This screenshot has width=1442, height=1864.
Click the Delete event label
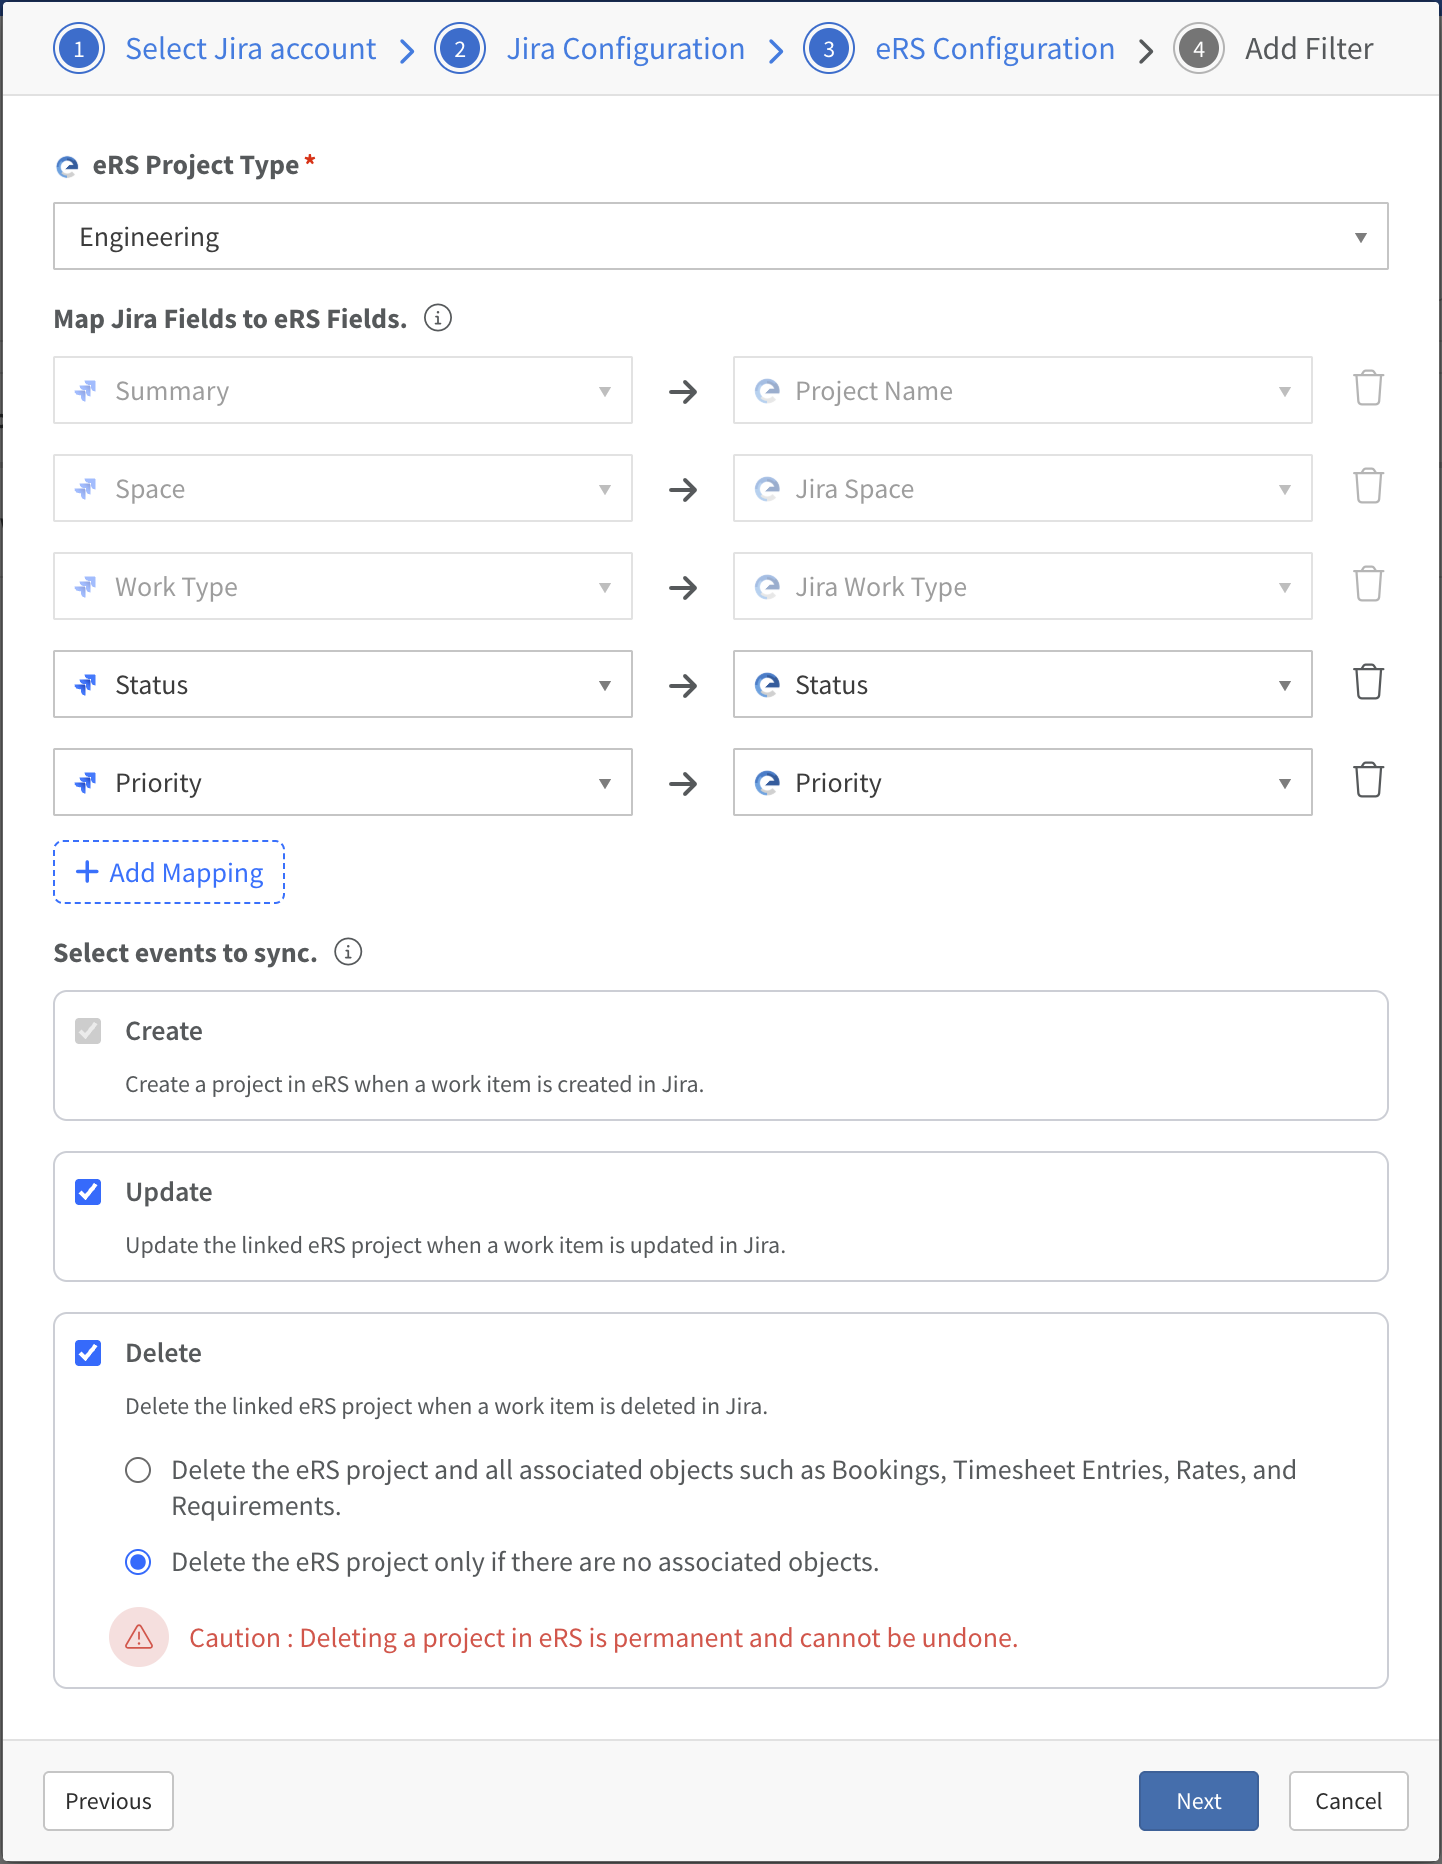coord(164,1353)
